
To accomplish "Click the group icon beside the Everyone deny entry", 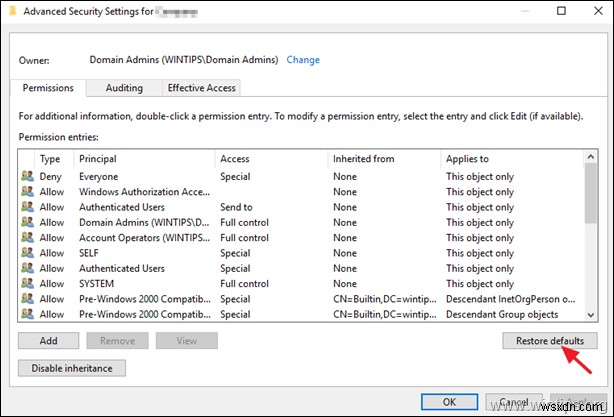I will click(27, 177).
